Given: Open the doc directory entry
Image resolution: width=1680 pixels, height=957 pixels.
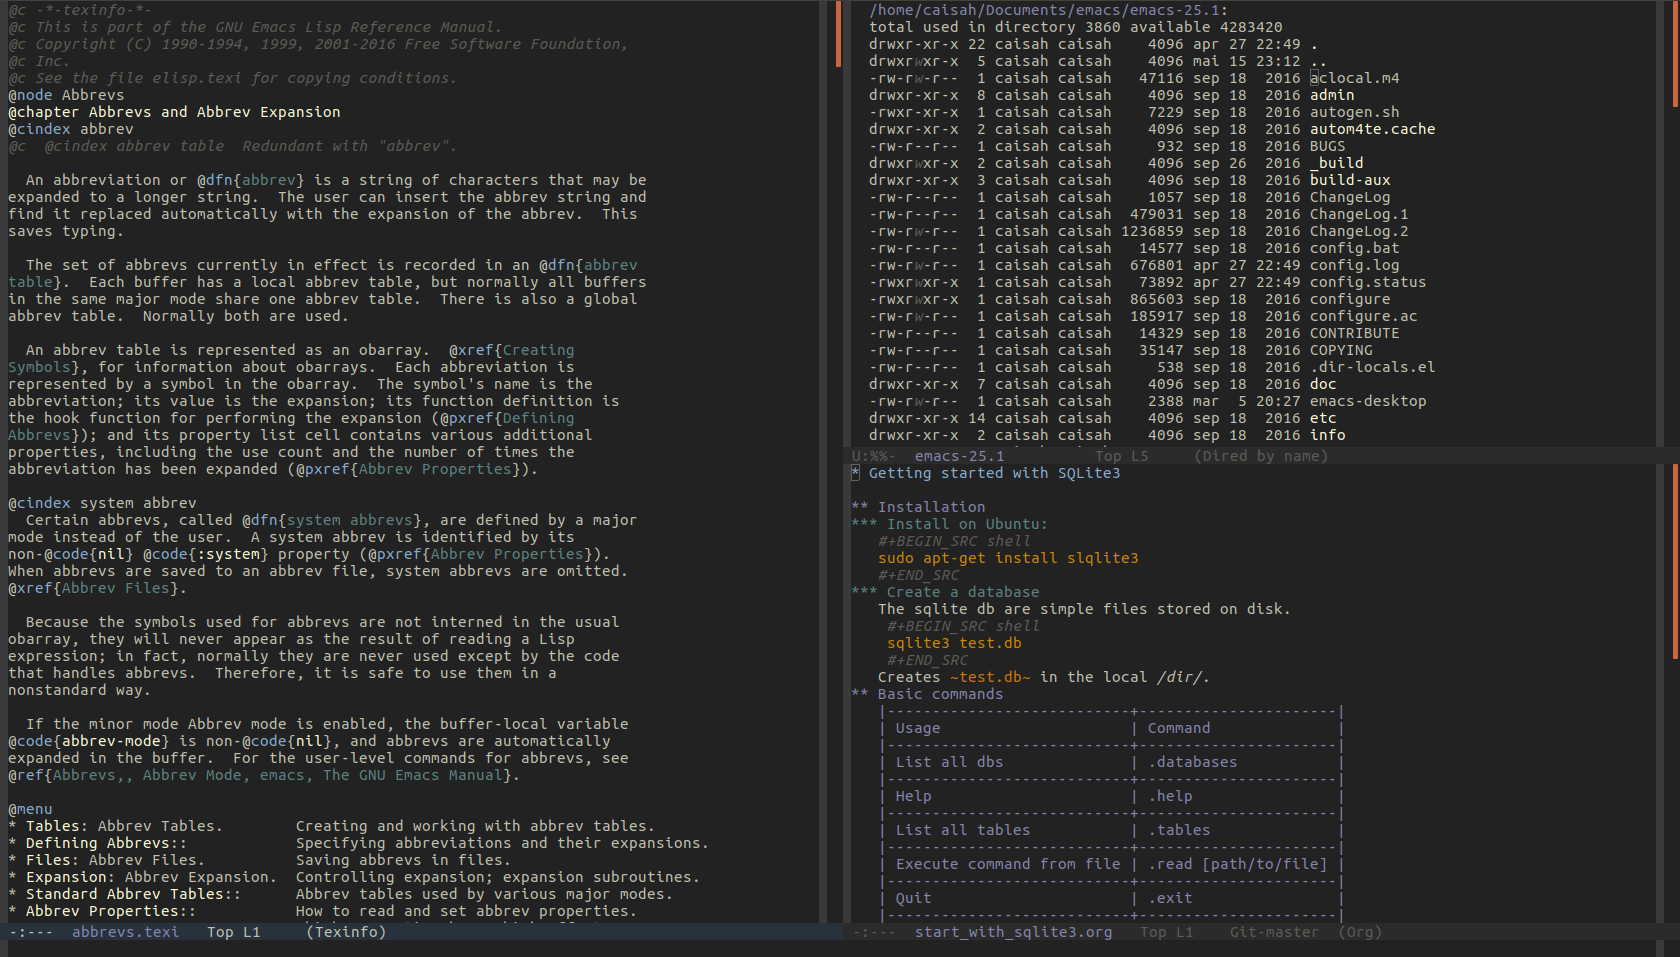Looking at the screenshot, I should coord(1323,384).
